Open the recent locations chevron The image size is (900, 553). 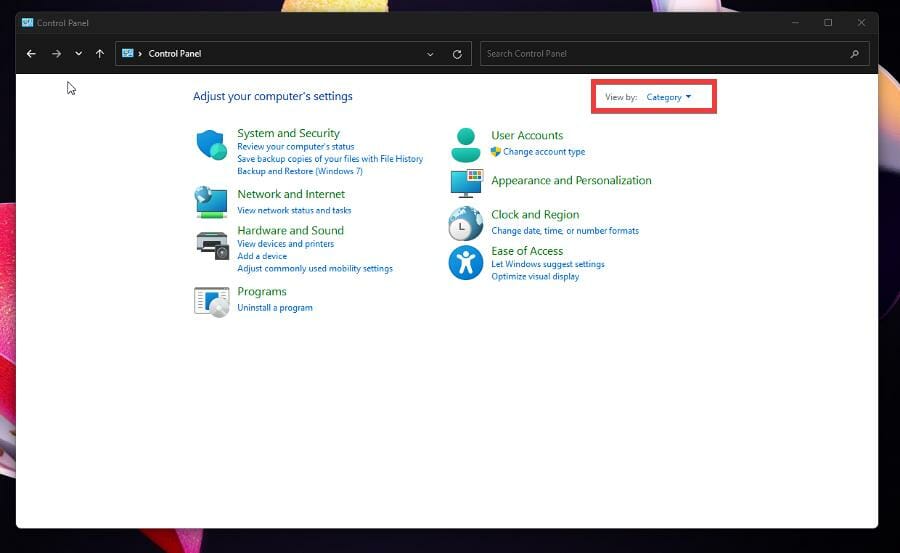[78, 54]
